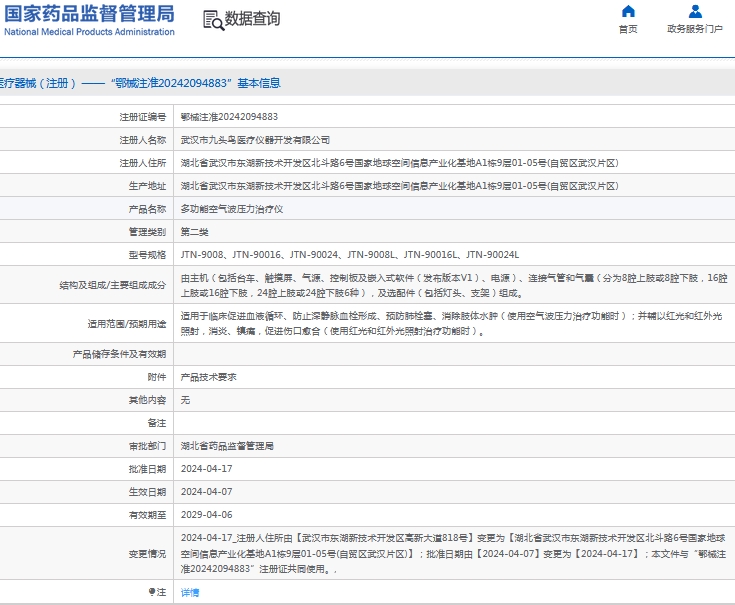Click approving department 湖北省药品监督管理局

pos(227,446)
